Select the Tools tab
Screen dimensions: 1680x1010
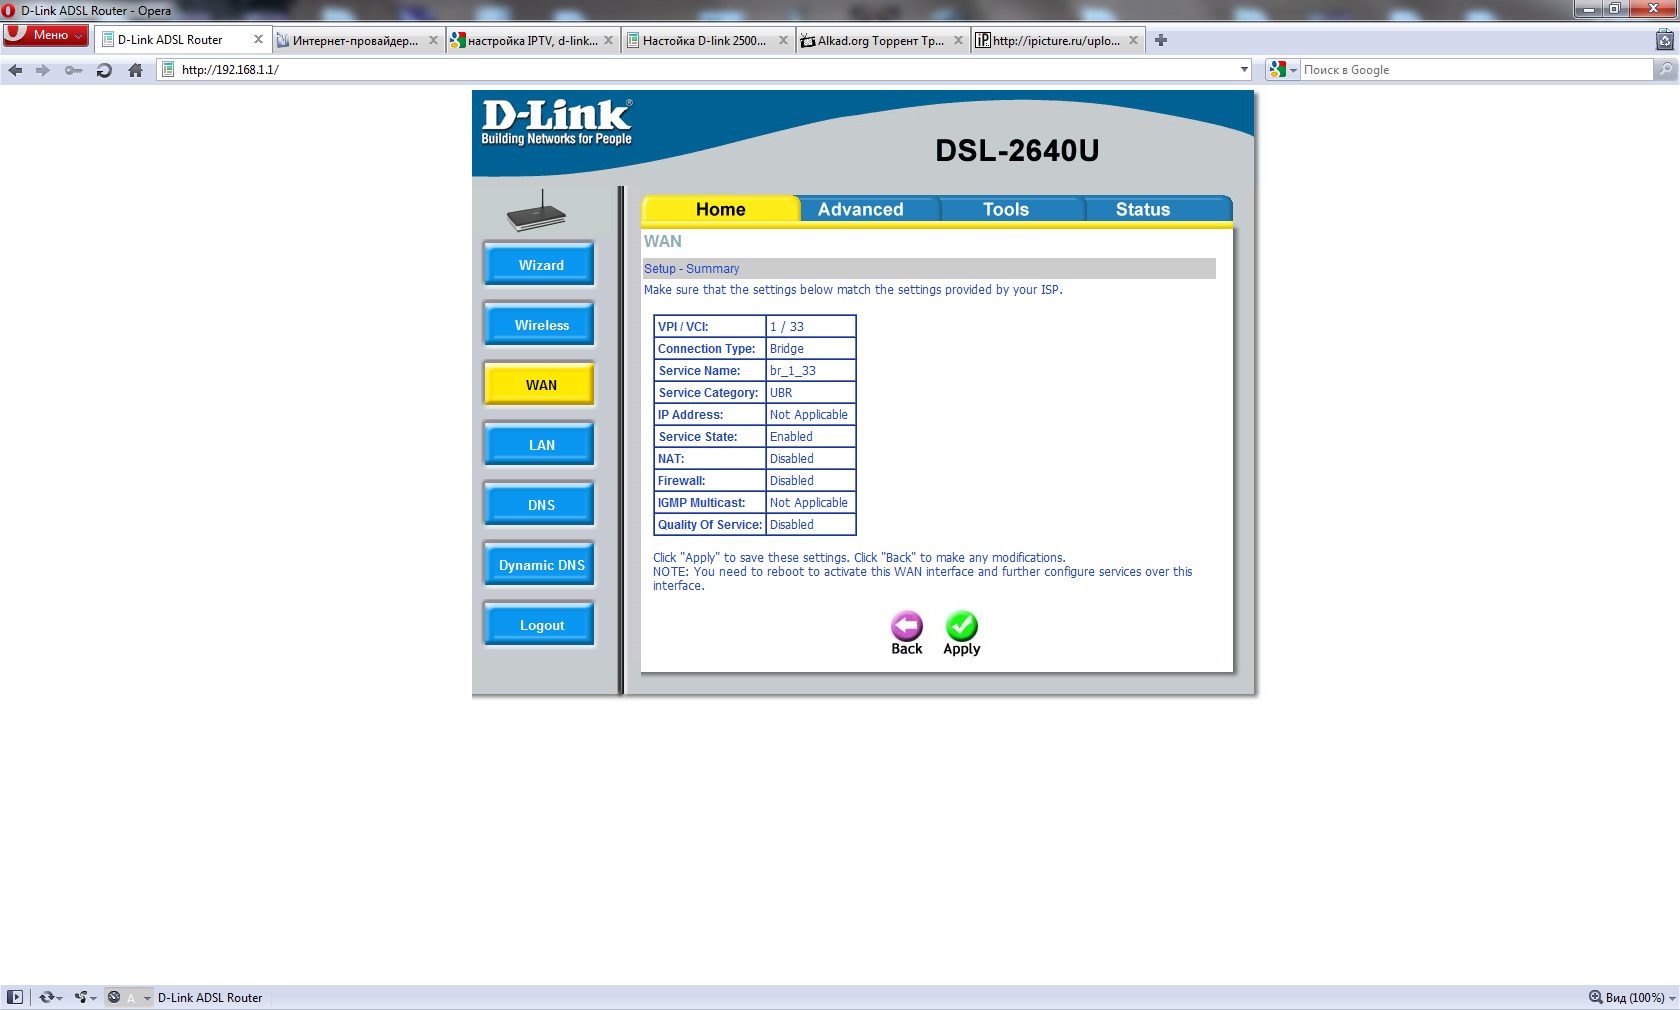[x=1005, y=209]
